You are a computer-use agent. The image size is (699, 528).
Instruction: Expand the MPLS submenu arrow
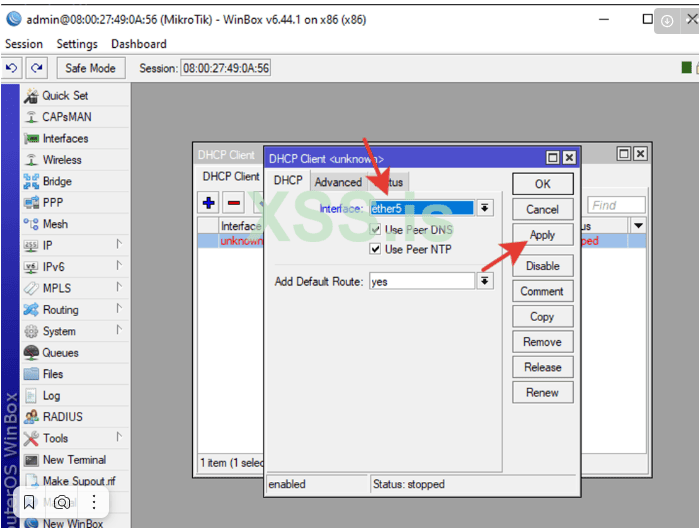point(119,287)
